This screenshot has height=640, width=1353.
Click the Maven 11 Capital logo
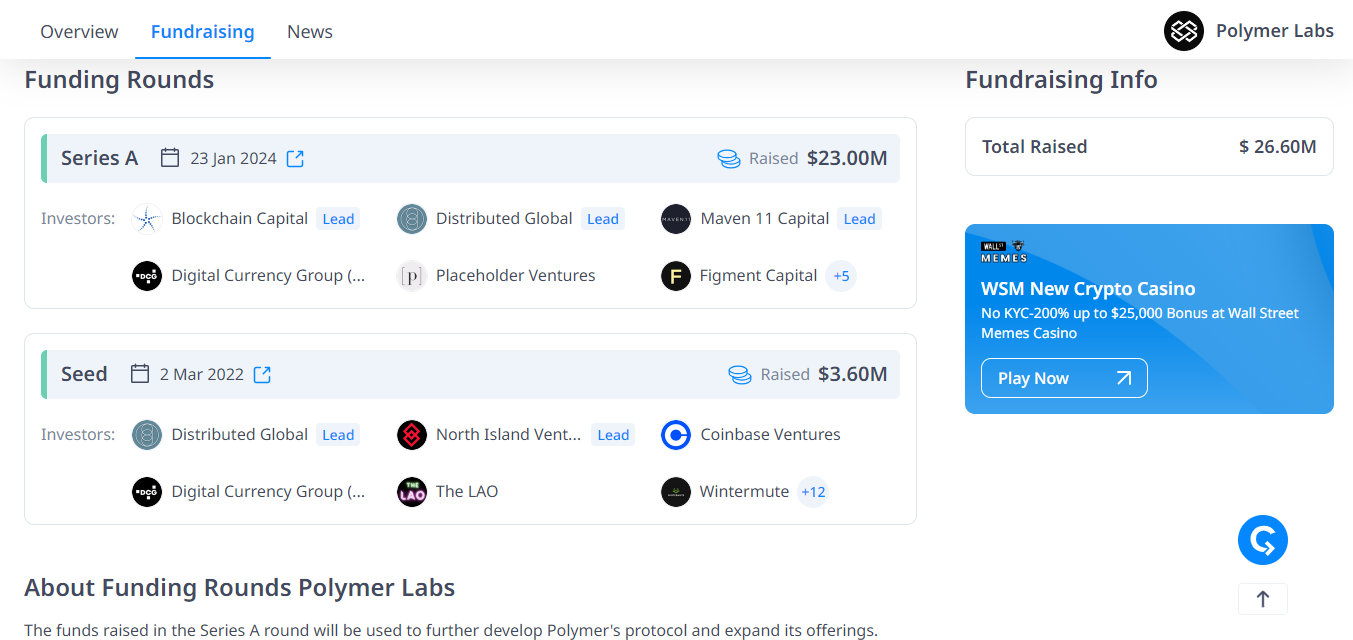(676, 219)
